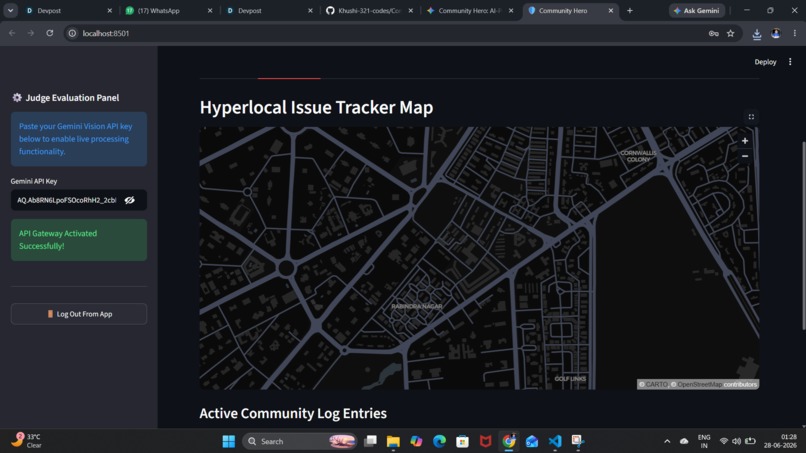Open Google Chrome taskbar icon

click(509, 441)
